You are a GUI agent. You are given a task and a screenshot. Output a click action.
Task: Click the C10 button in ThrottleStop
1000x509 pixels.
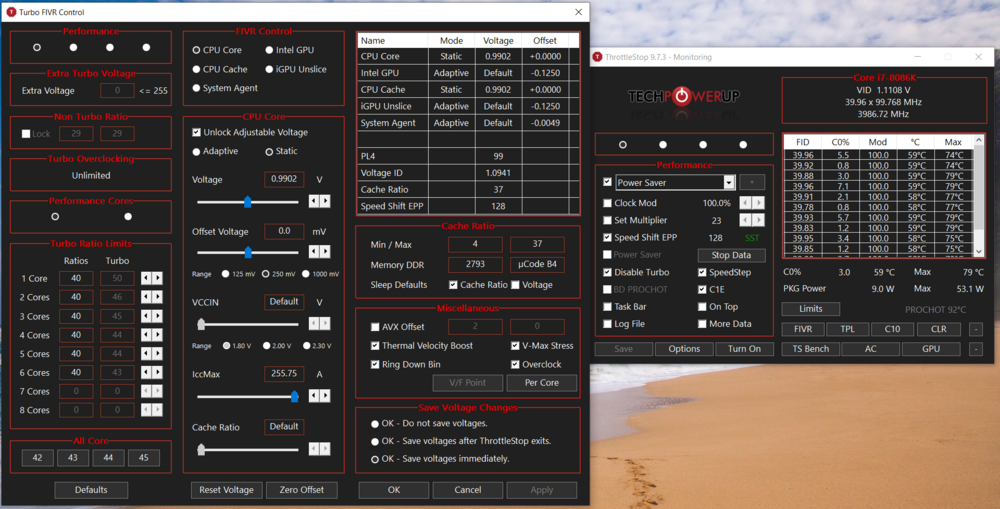(x=892, y=329)
